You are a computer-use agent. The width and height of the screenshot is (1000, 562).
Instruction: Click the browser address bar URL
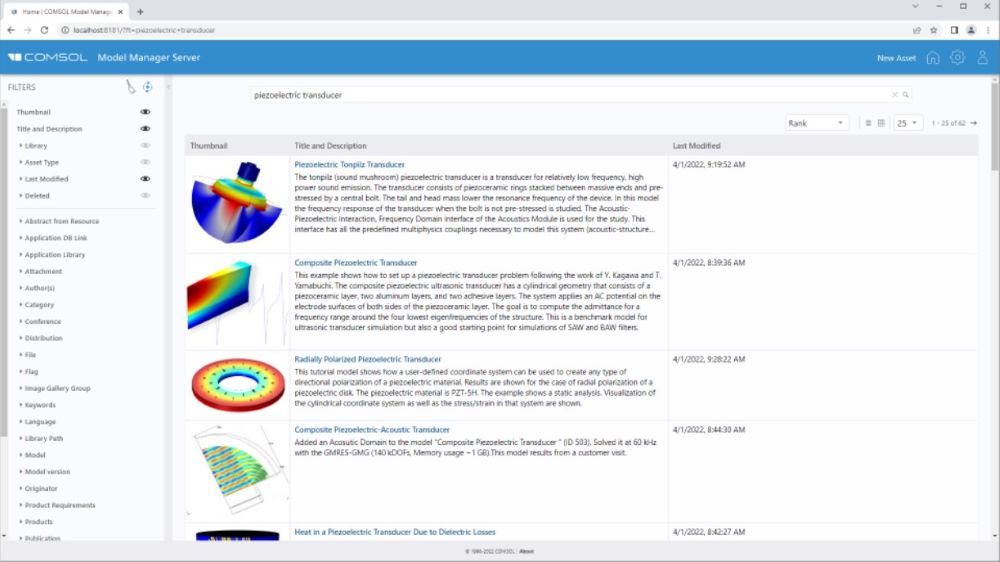pos(143,30)
